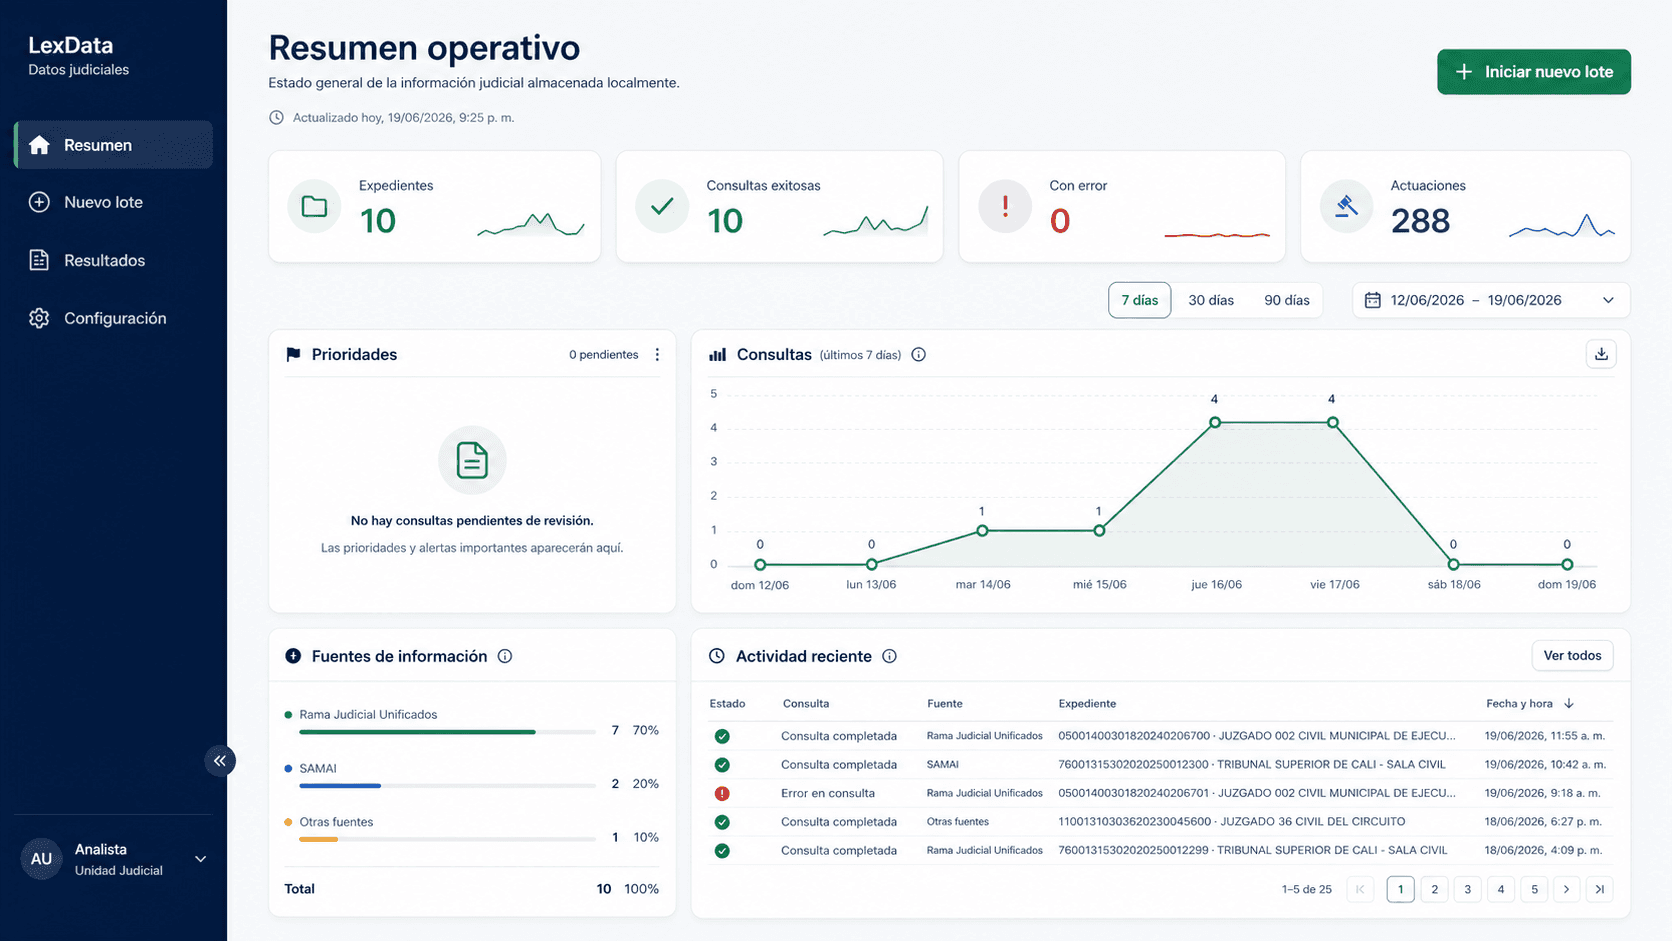Screen dimensions: 1672x941
Task: Open Configuración from sidebar
Action: (113, 318)
